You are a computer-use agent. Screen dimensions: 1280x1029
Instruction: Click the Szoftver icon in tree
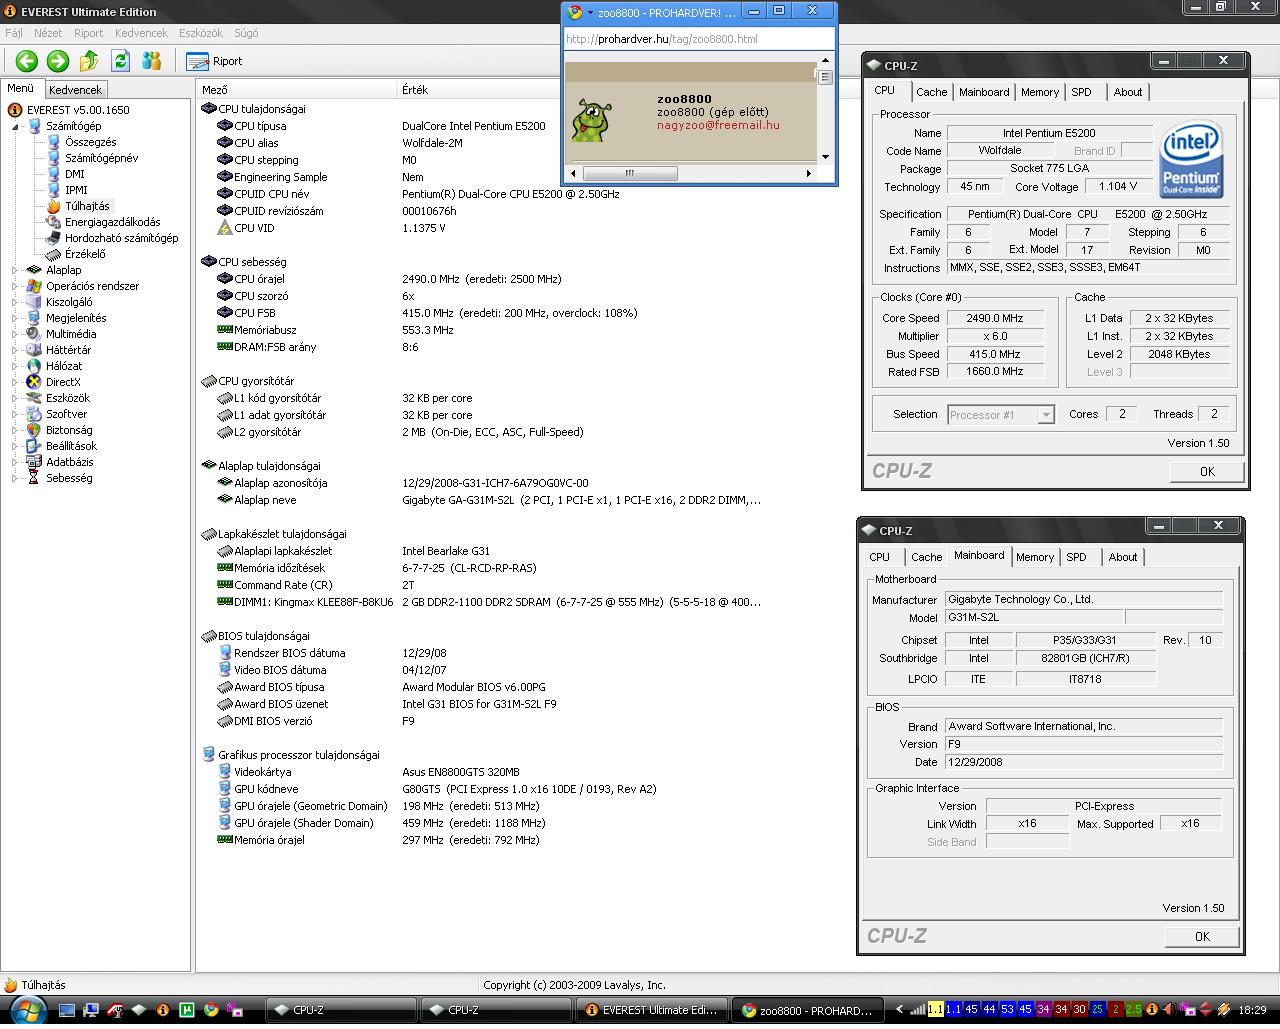pos(34,414)
